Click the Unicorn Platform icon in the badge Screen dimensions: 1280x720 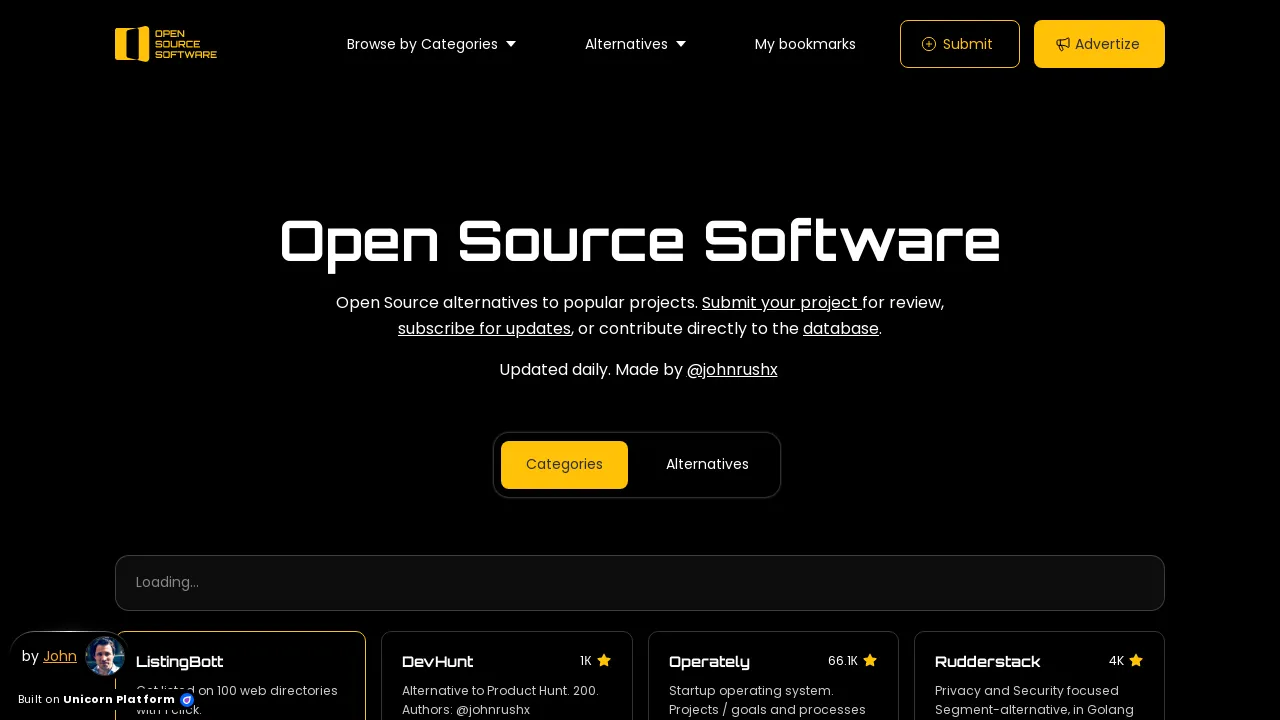pos(187,700)
